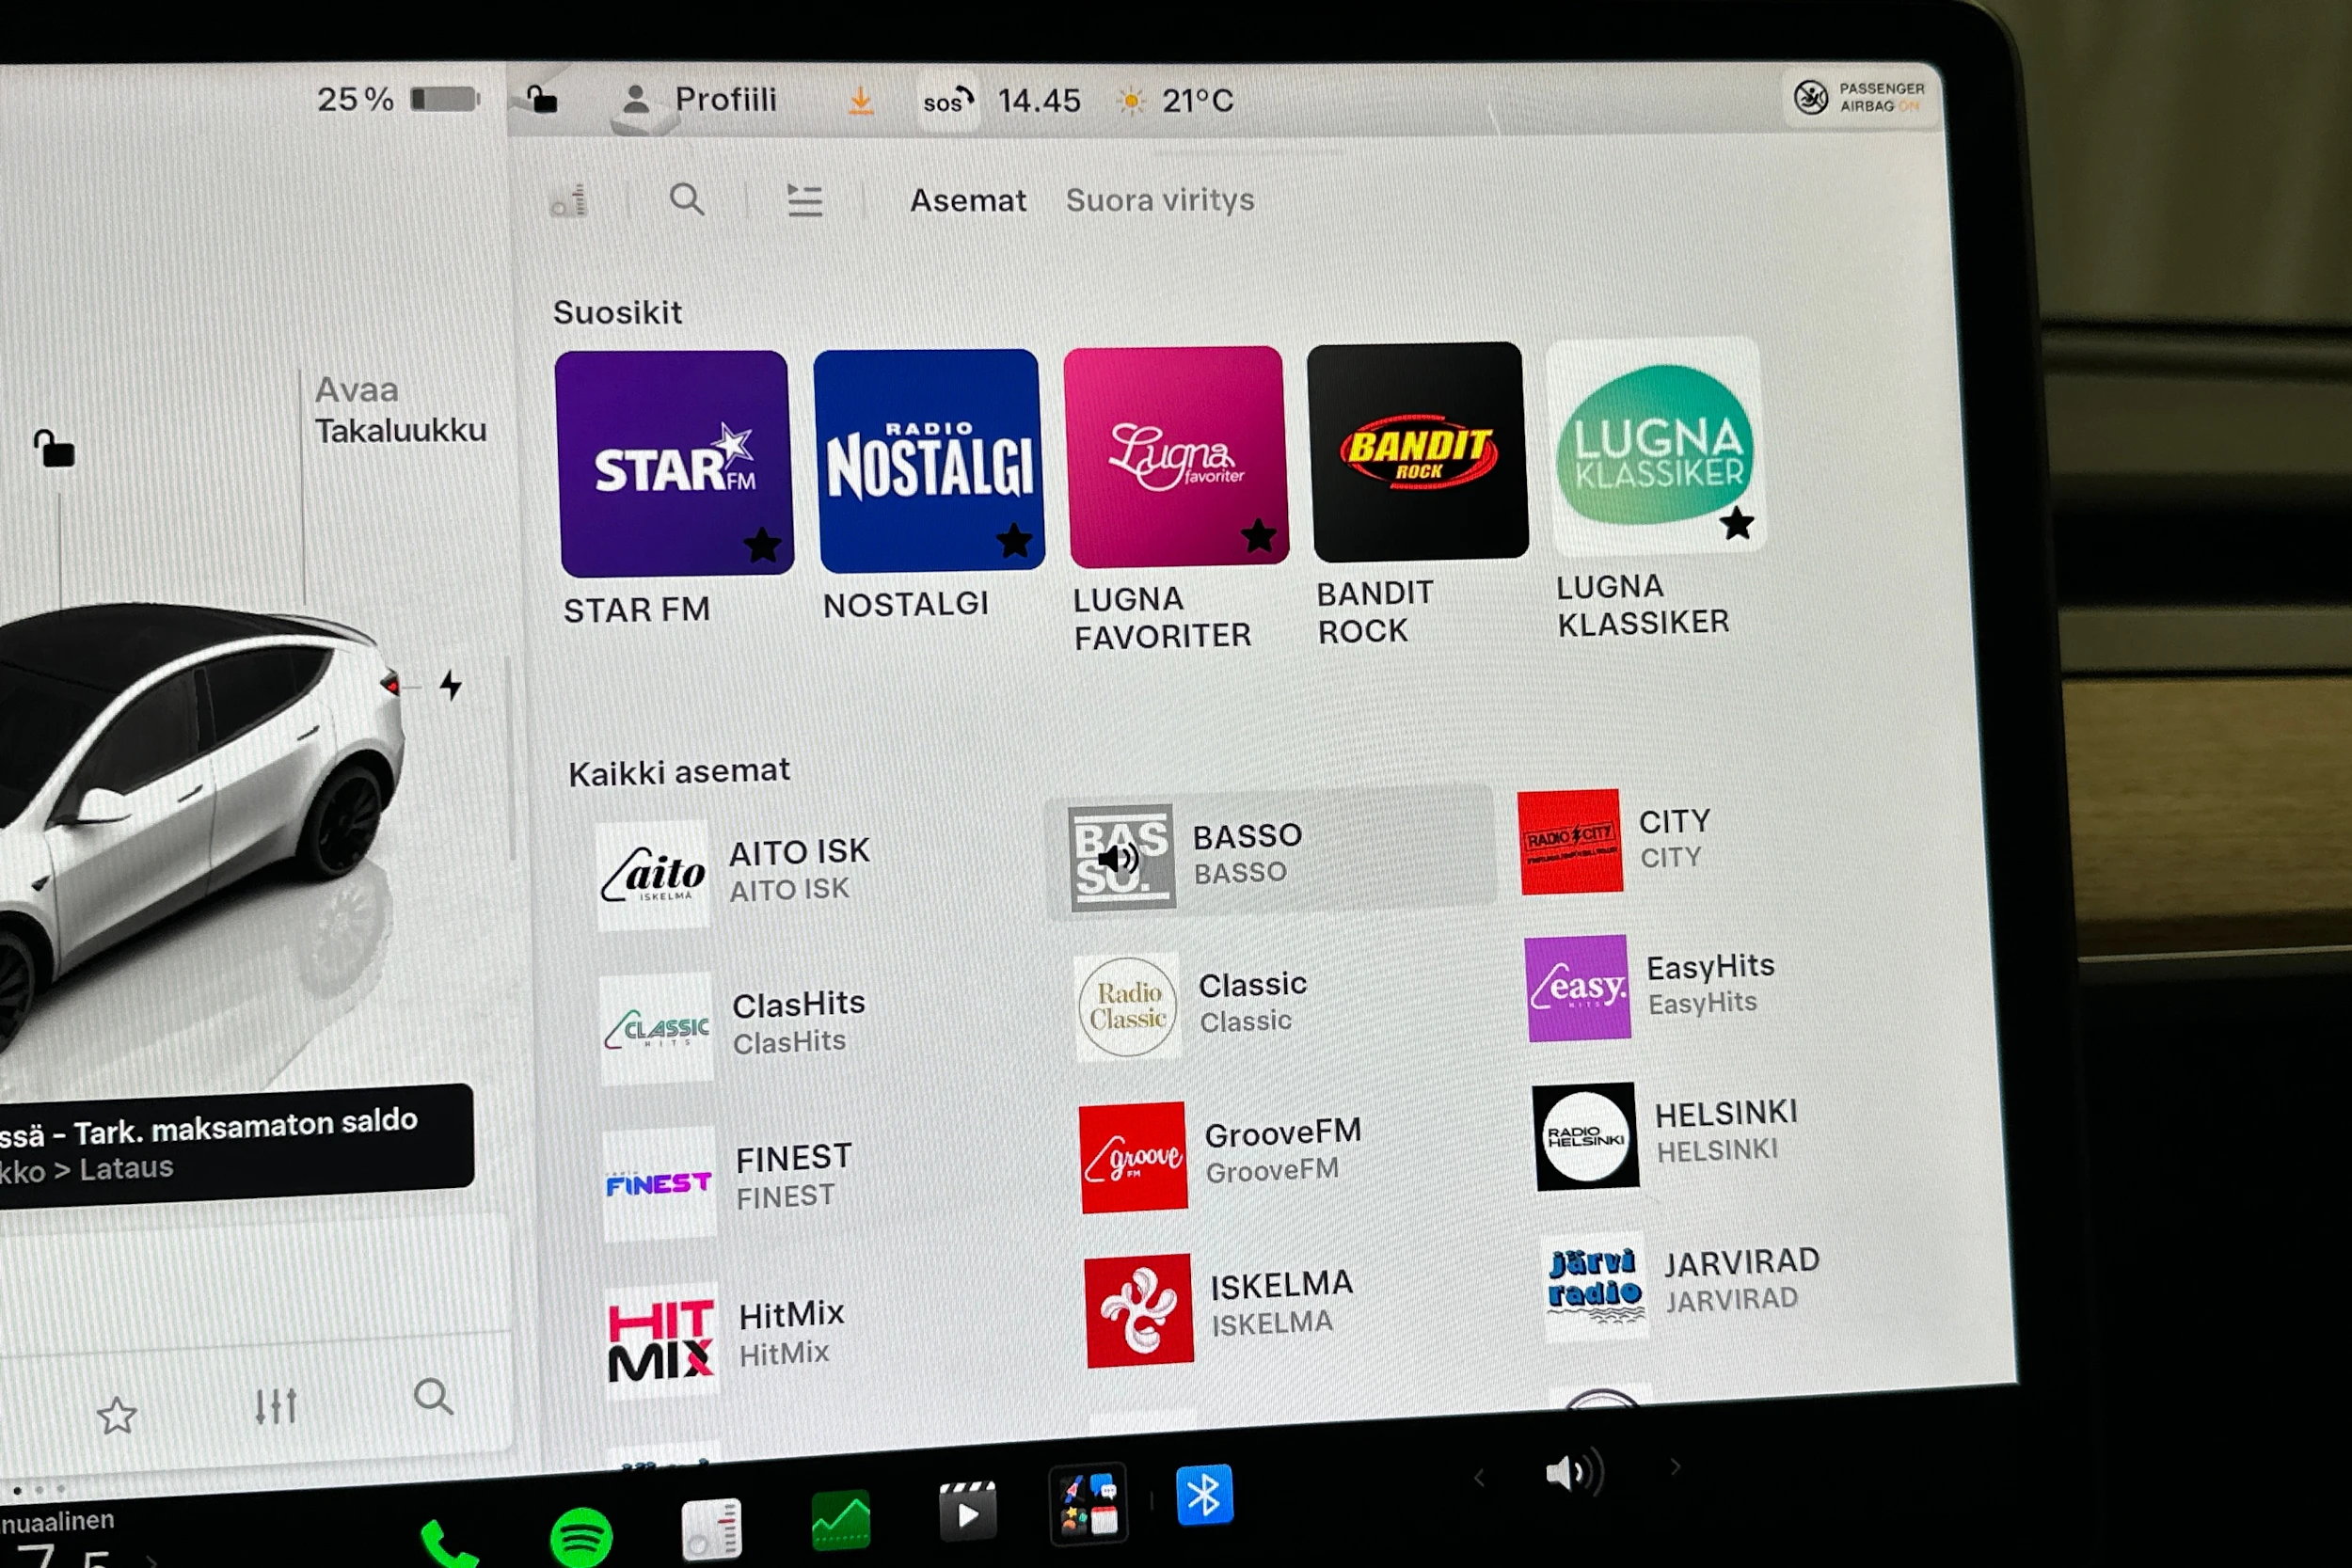
Task: Select the radio source bars icon
Action: point(570,201)
